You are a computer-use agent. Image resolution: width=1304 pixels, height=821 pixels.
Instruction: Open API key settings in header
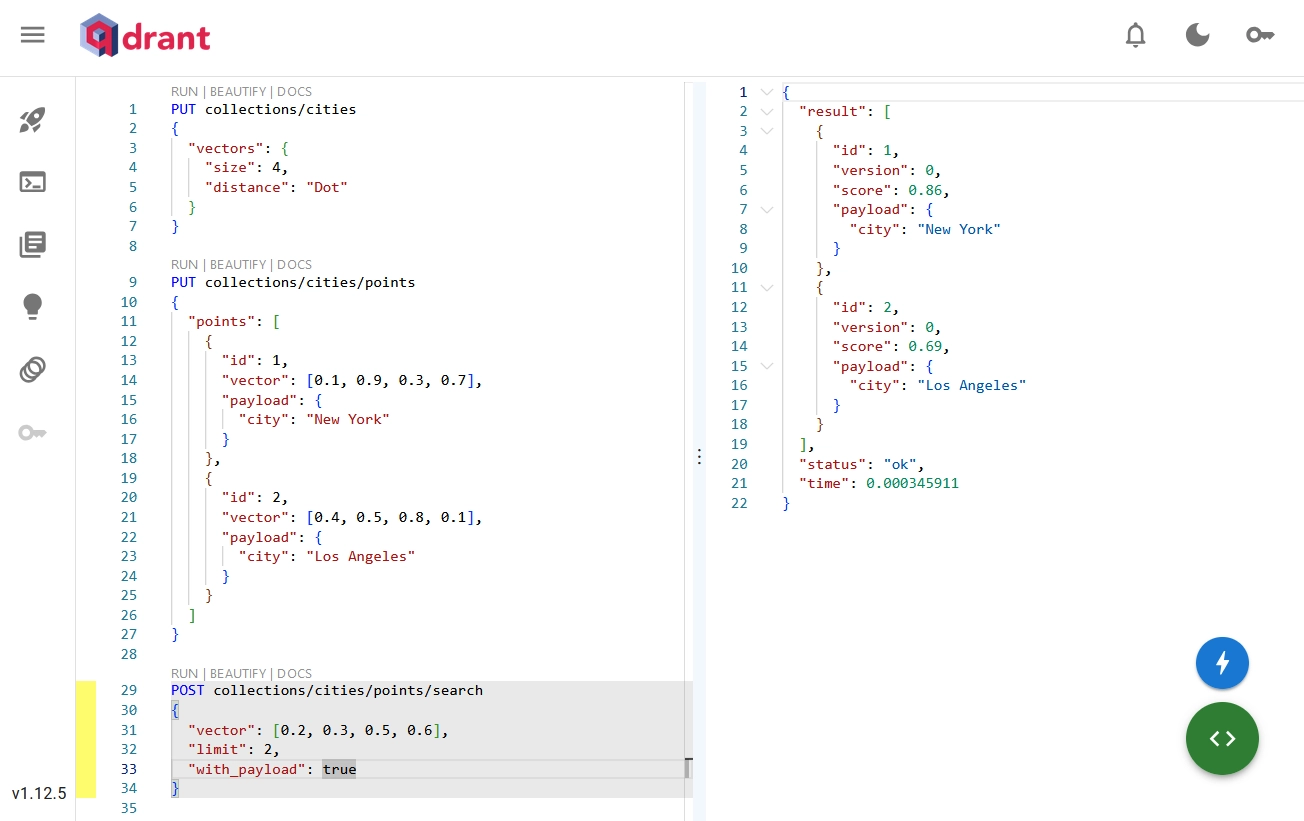point(1259,35)
